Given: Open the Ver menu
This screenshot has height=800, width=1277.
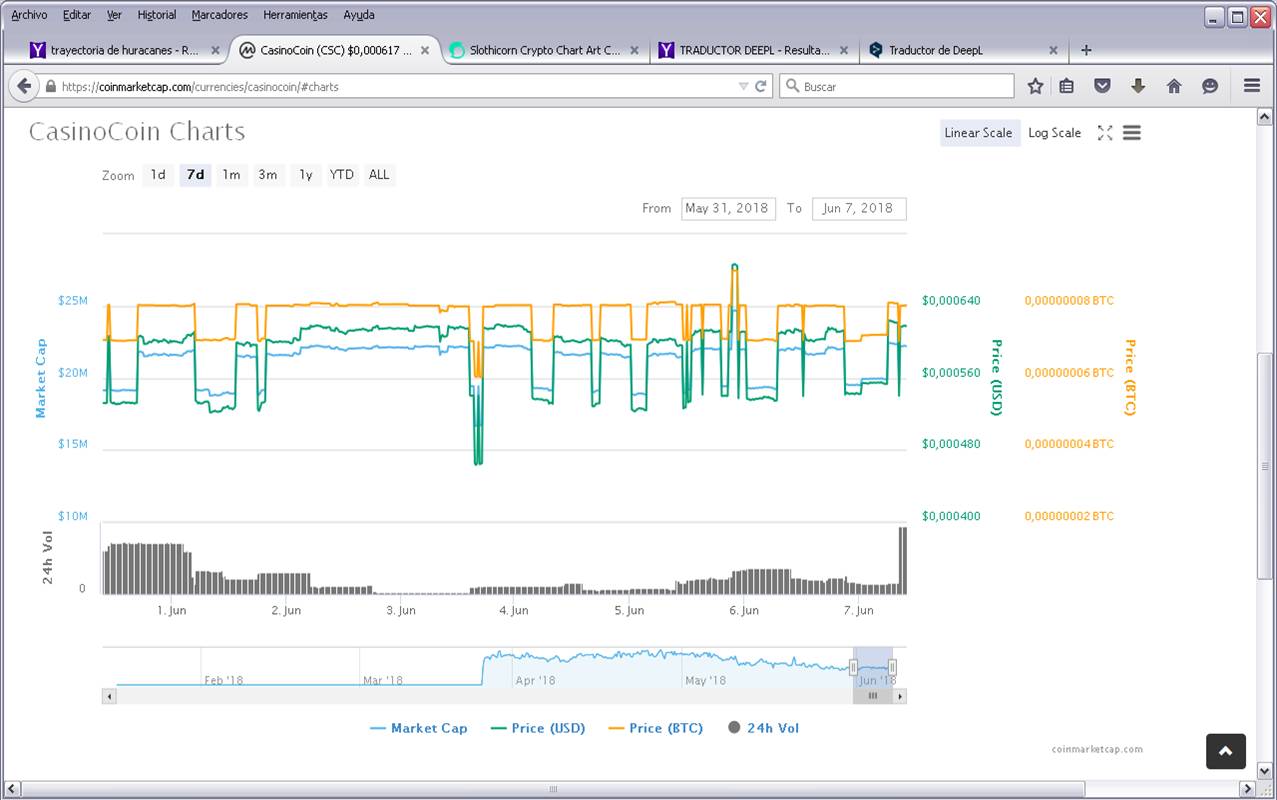Looking at the screenshot, I should coord(114,15).
